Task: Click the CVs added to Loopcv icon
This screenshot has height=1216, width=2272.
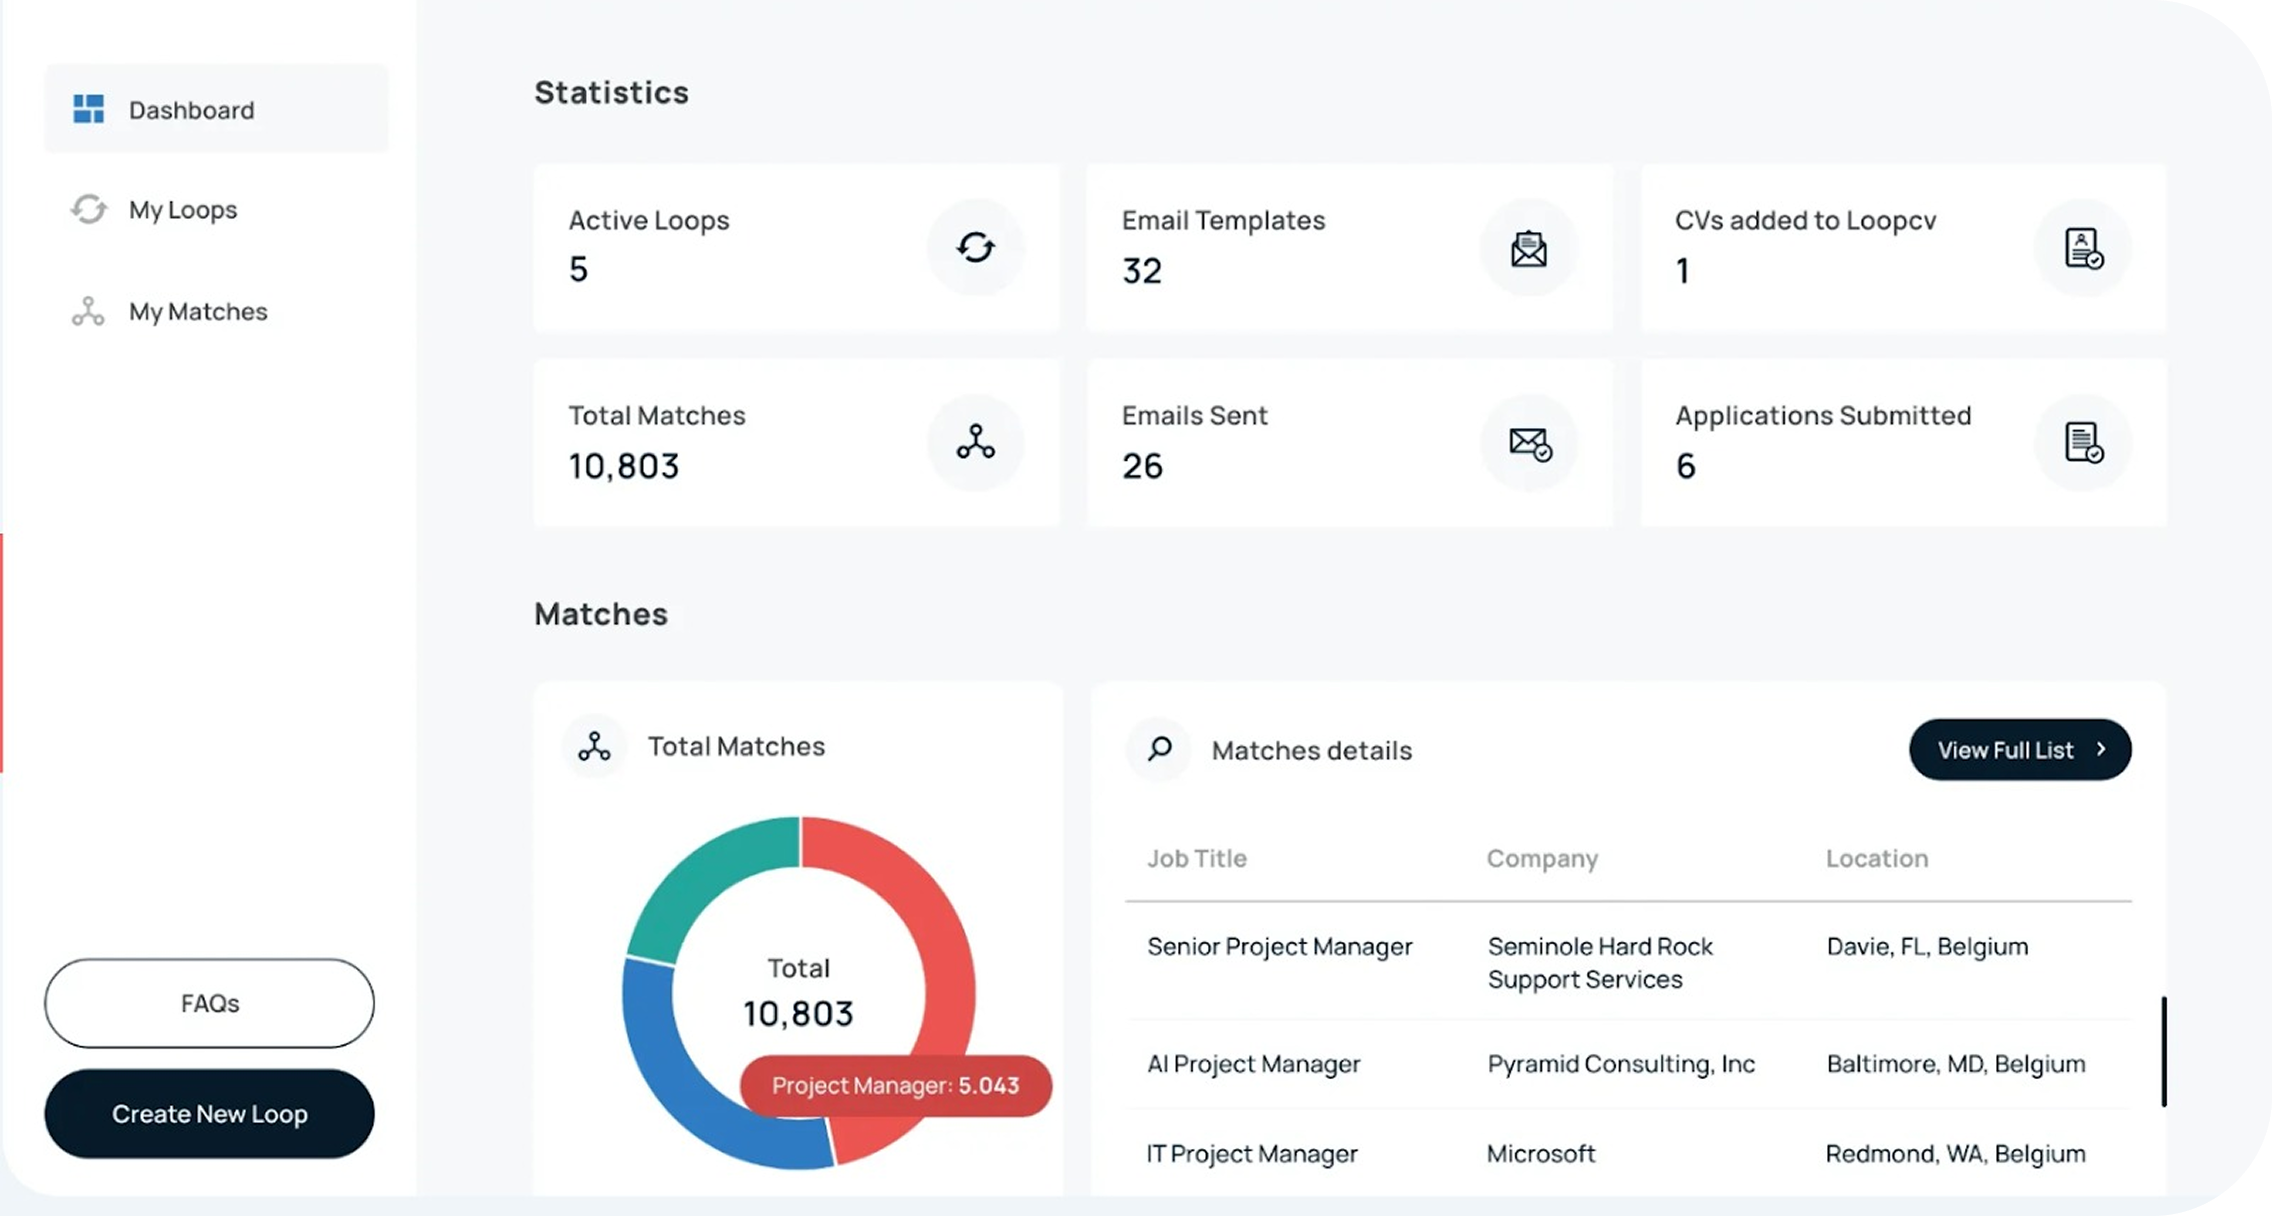Action: coord(2083,248)
